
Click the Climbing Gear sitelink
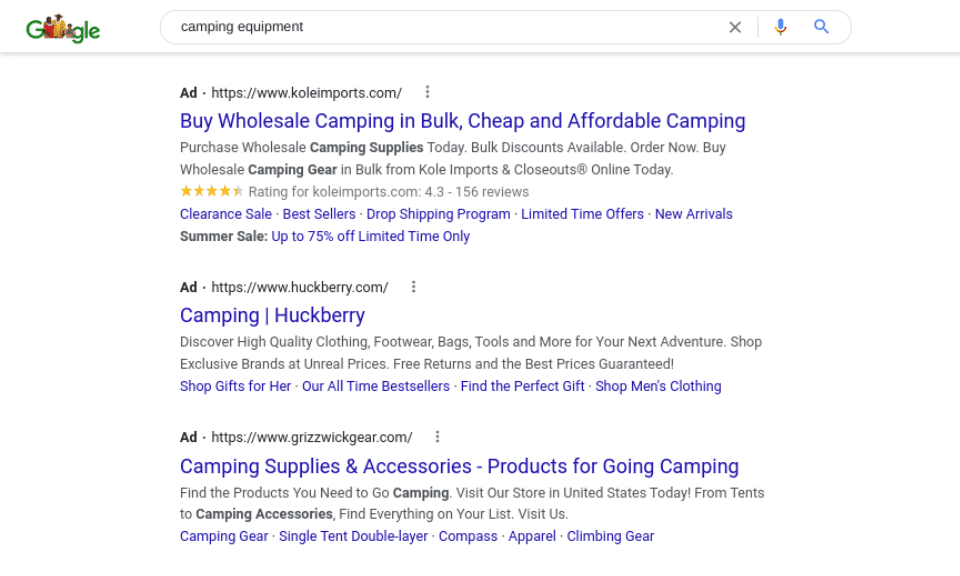(610, 536)
